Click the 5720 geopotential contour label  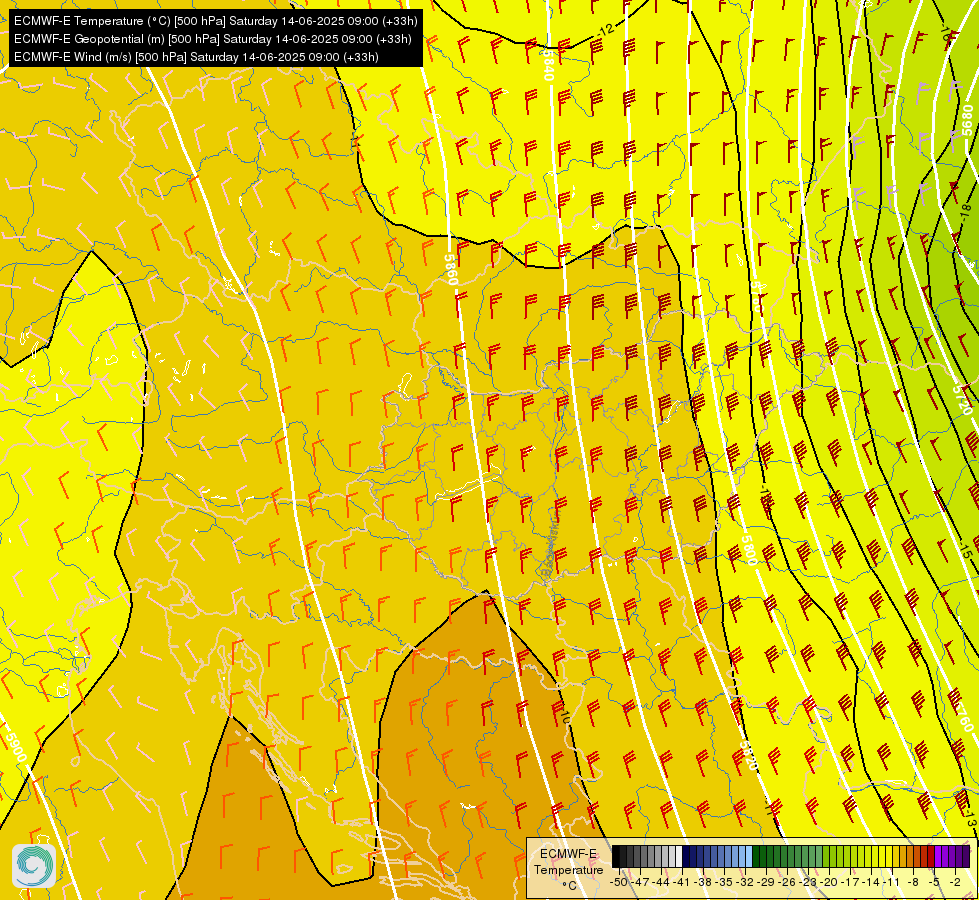tap(962, 400)
